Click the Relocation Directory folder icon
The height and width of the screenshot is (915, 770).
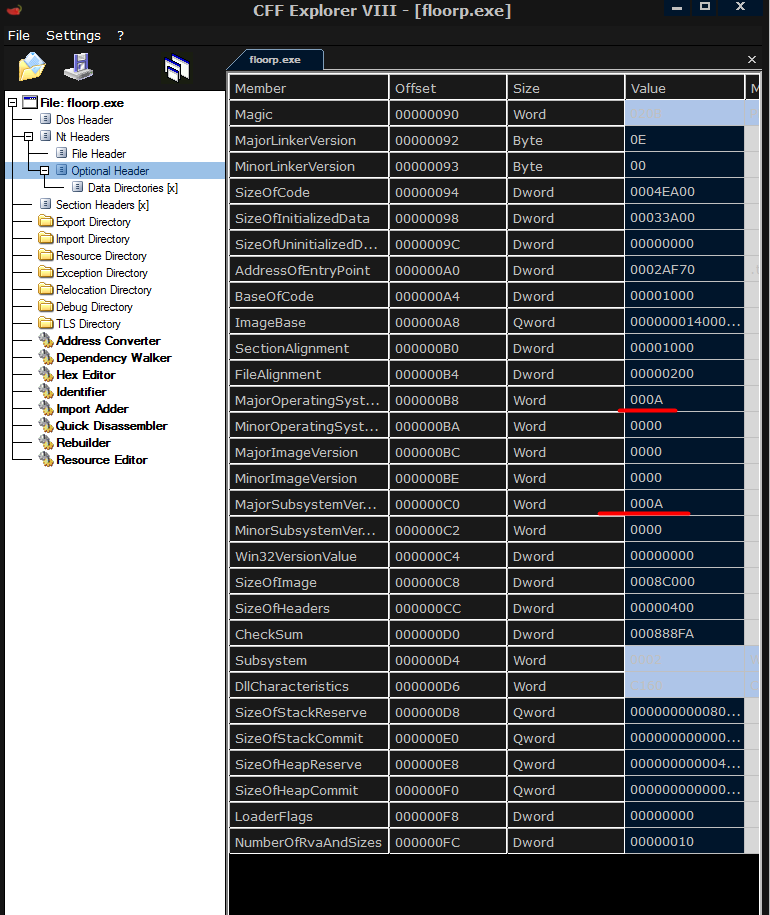pyautogui.click(x=46, y=289)
